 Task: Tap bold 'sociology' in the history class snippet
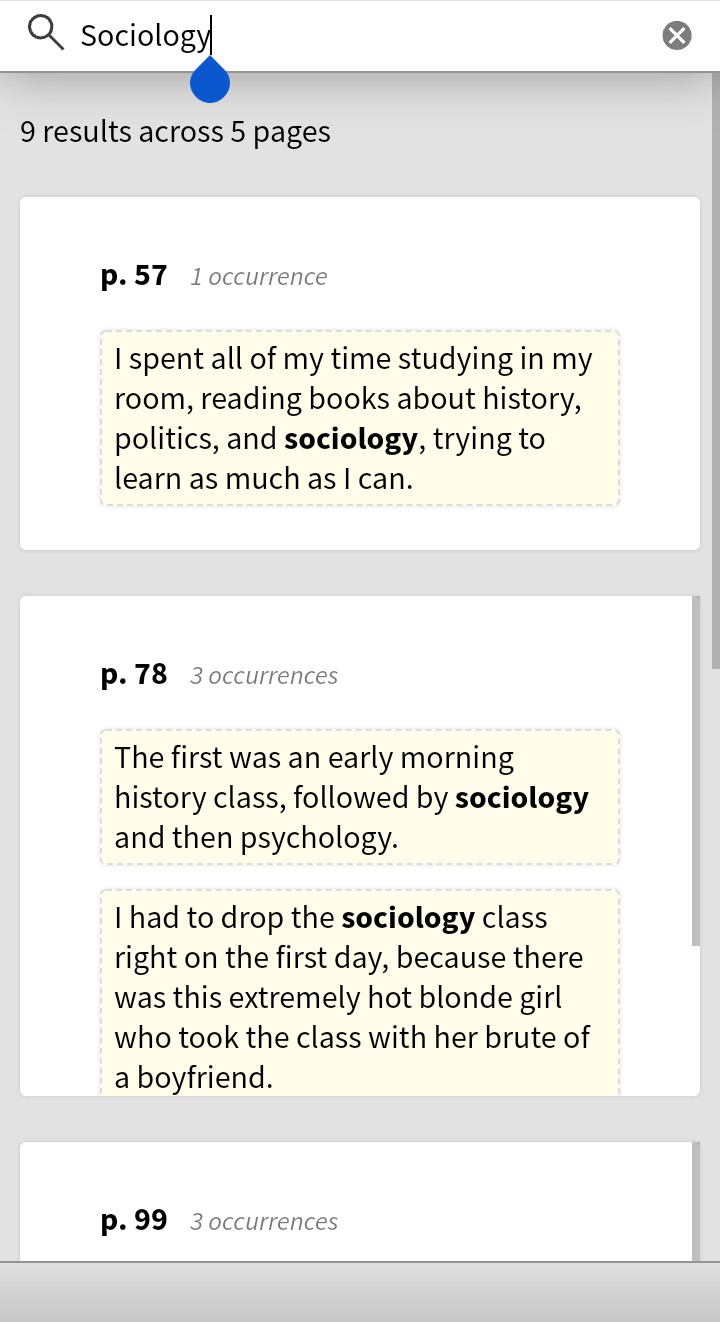(522, 798)
